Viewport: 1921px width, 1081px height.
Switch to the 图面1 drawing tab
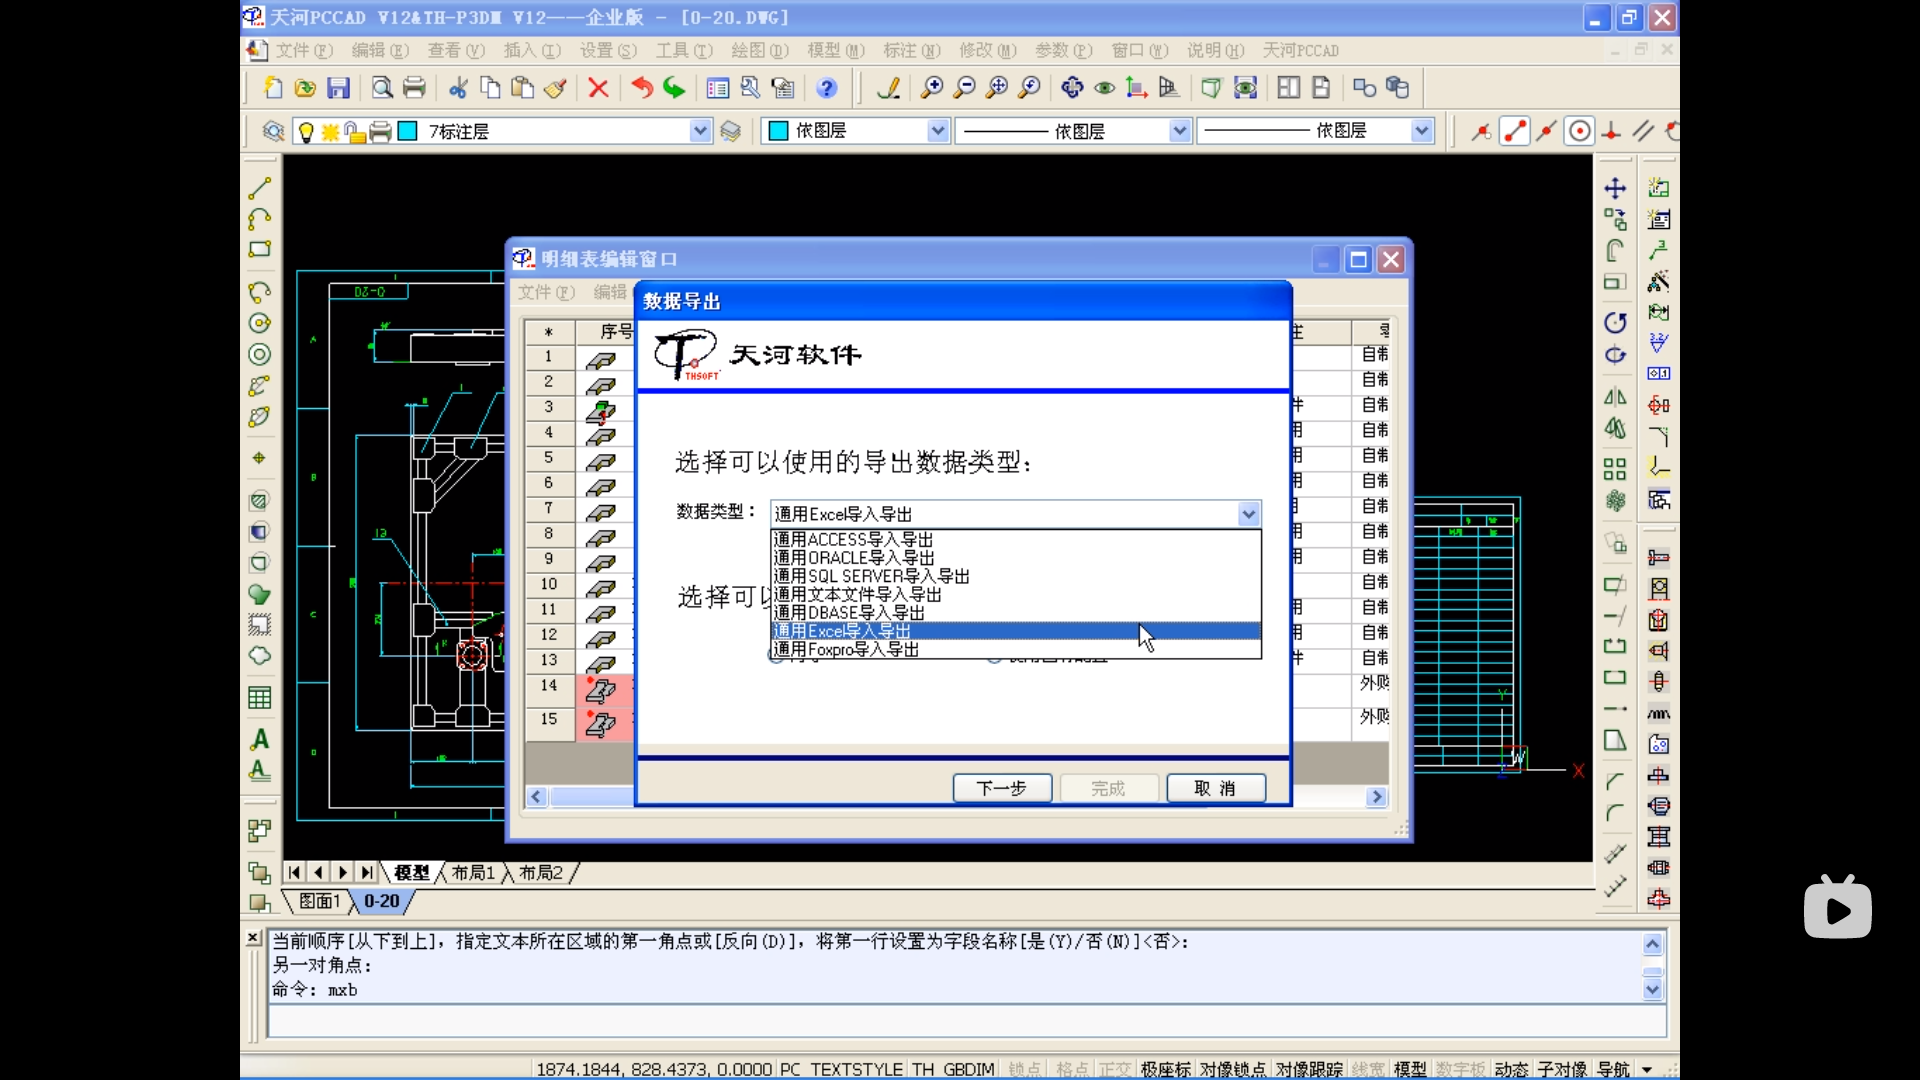coord(320,902)
